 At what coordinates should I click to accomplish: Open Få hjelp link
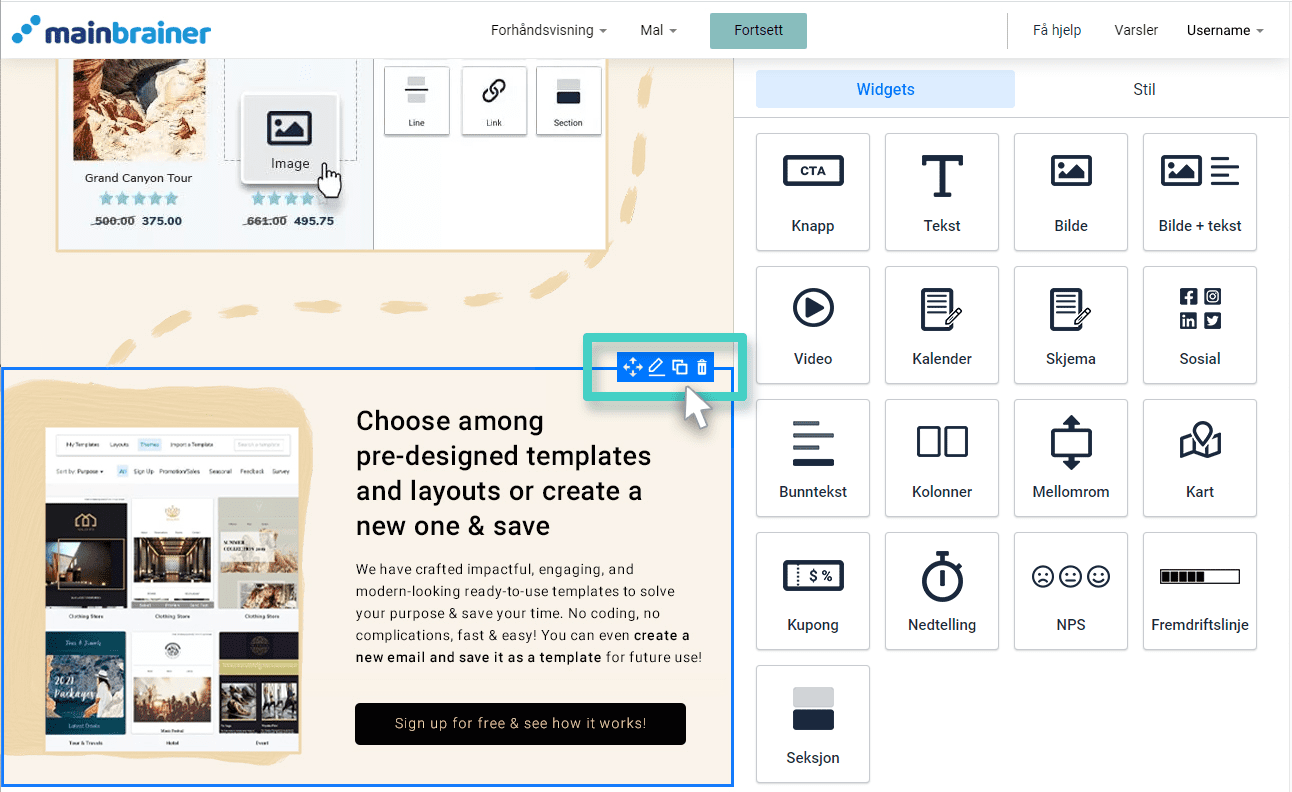pos(1056,30)
